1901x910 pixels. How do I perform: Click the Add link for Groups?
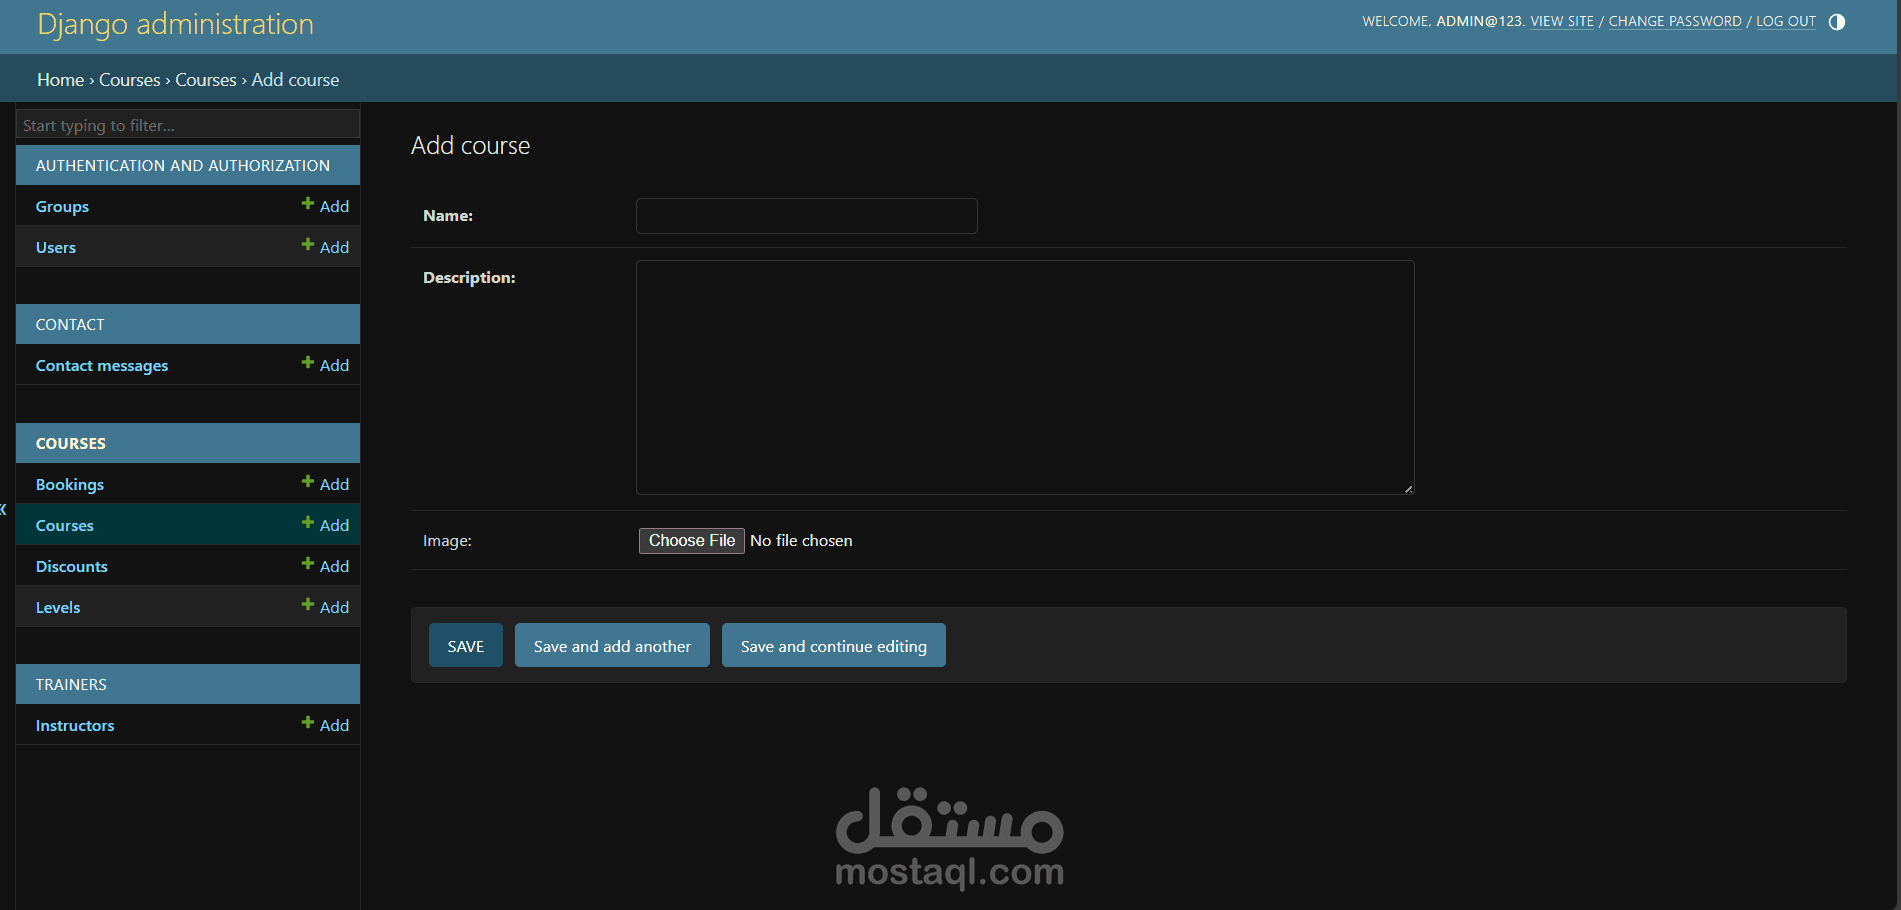tap(326, 206)
